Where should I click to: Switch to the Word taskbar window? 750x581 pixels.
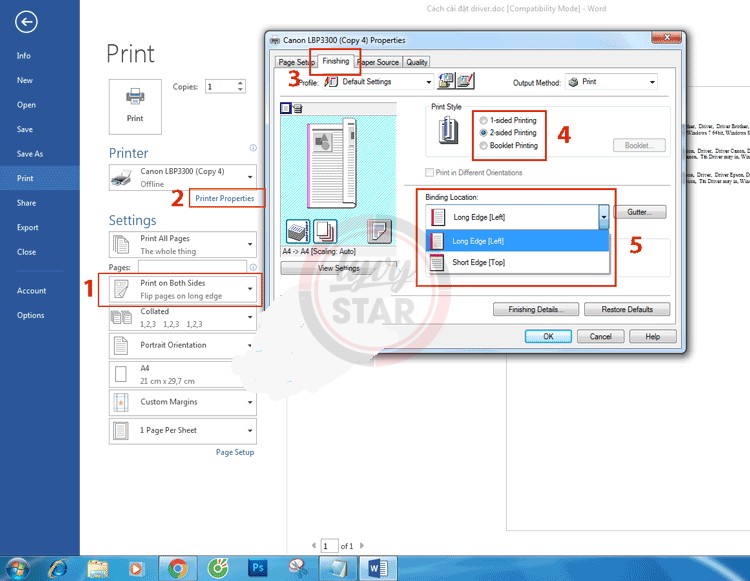point(378,569)
